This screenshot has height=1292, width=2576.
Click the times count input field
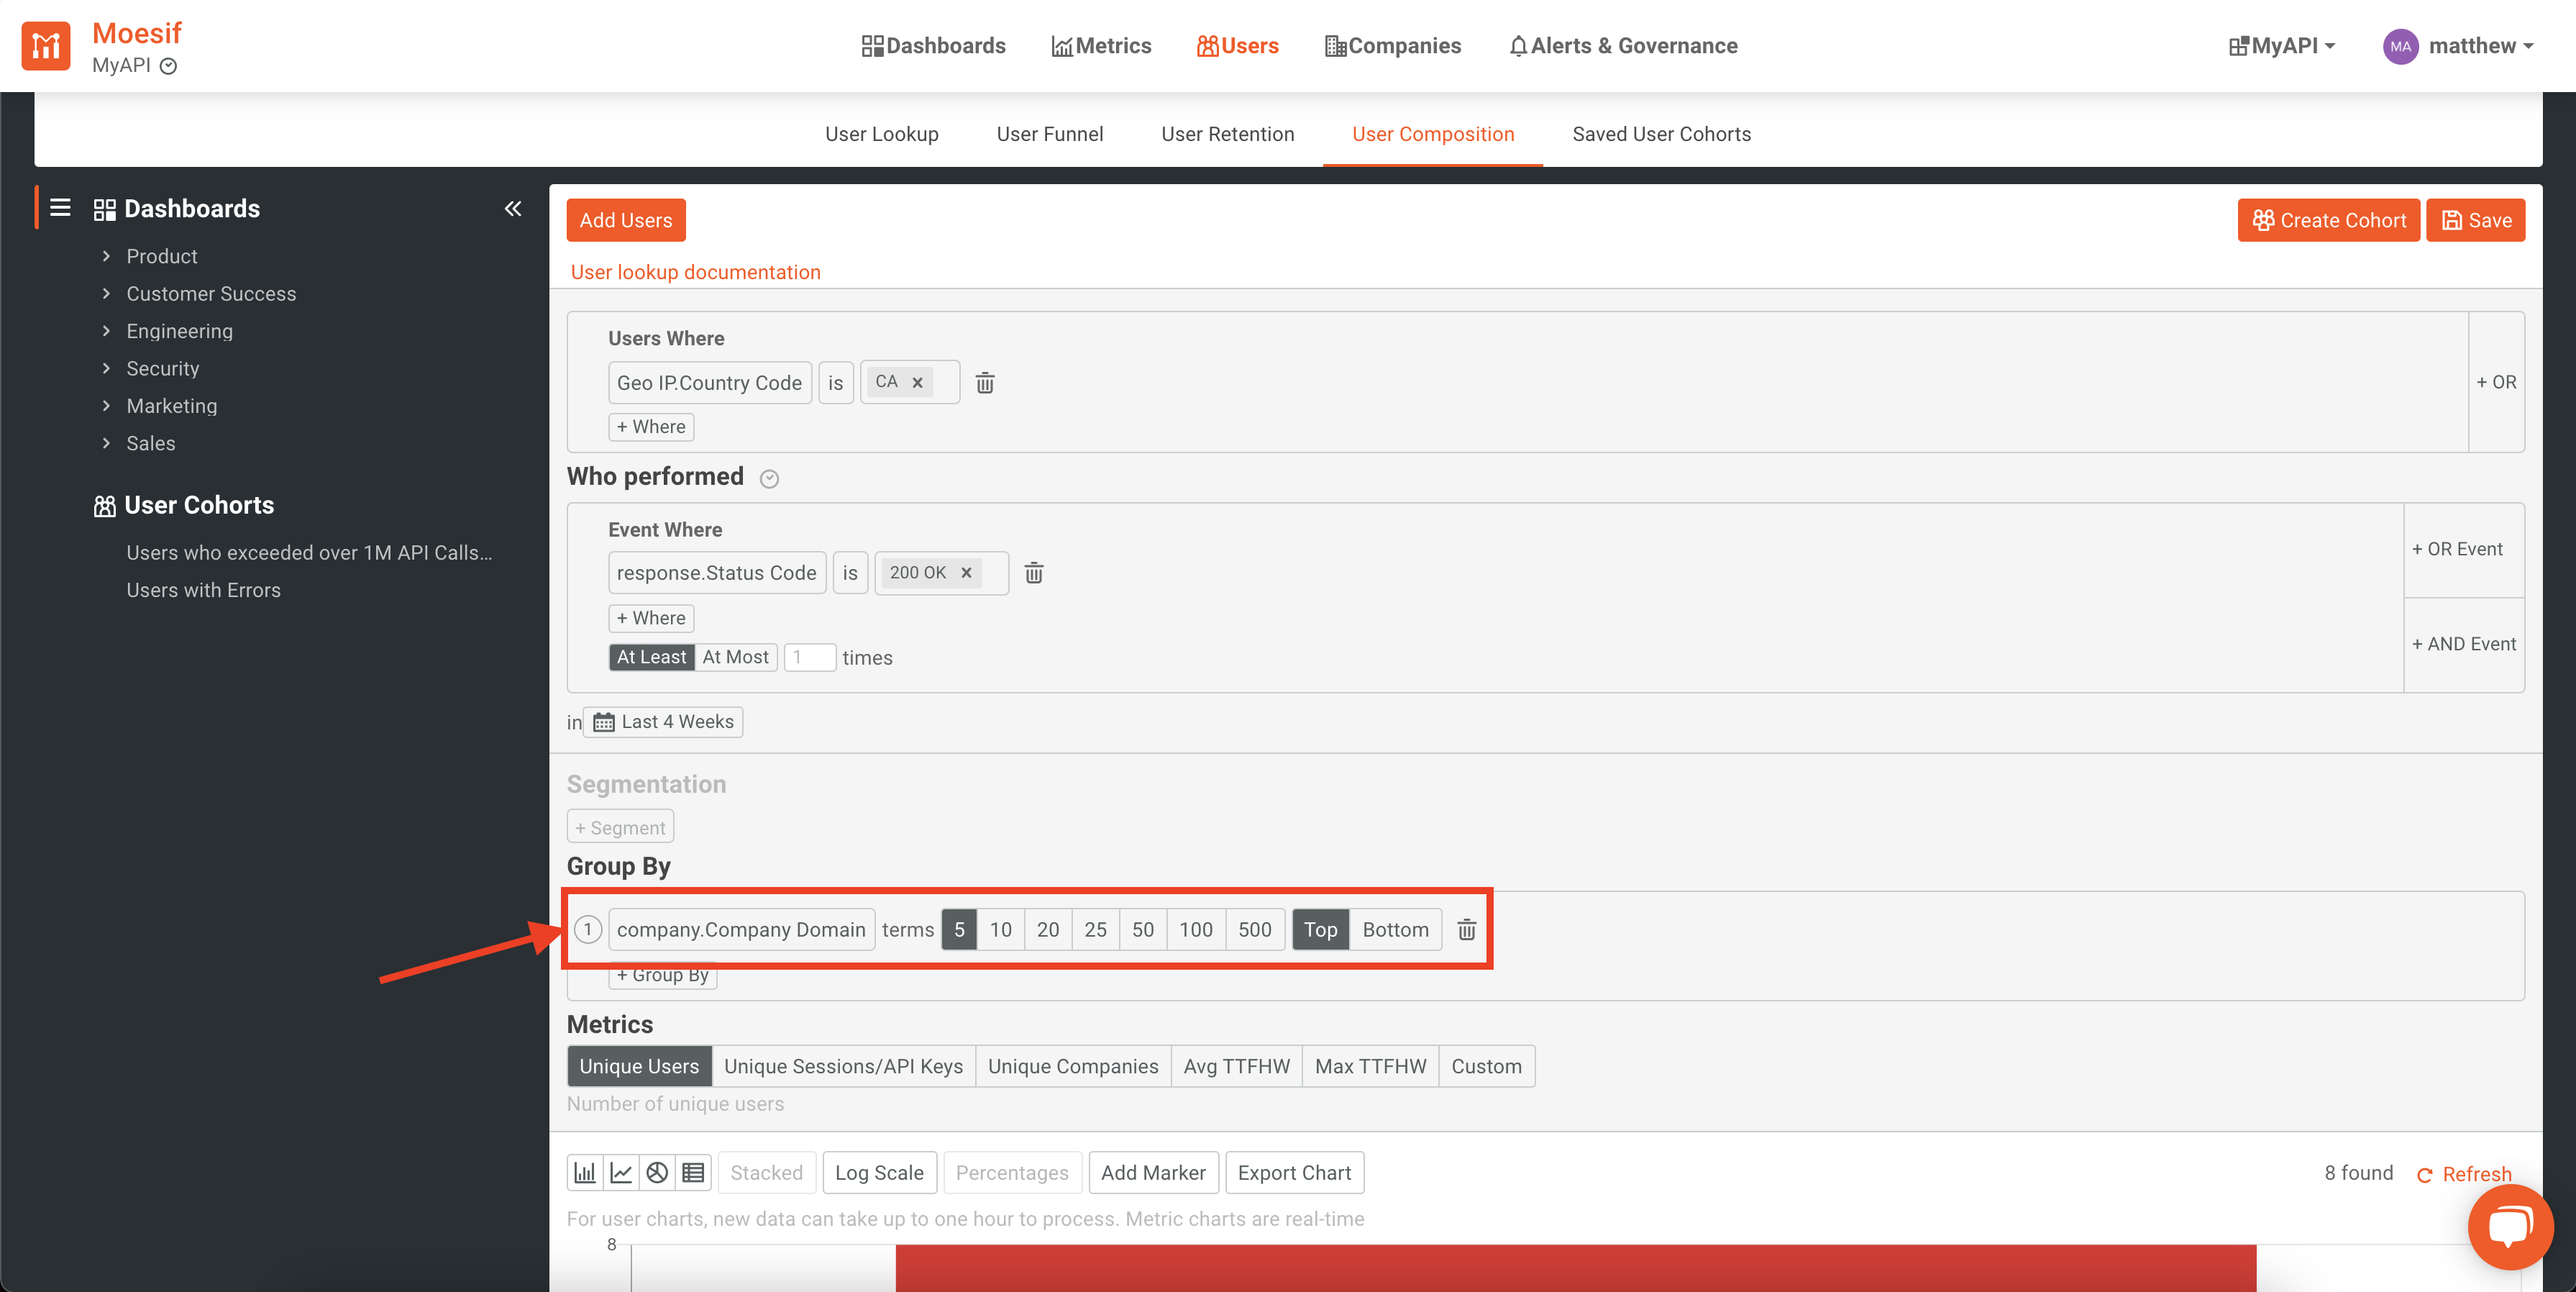(x=809, y=657)
